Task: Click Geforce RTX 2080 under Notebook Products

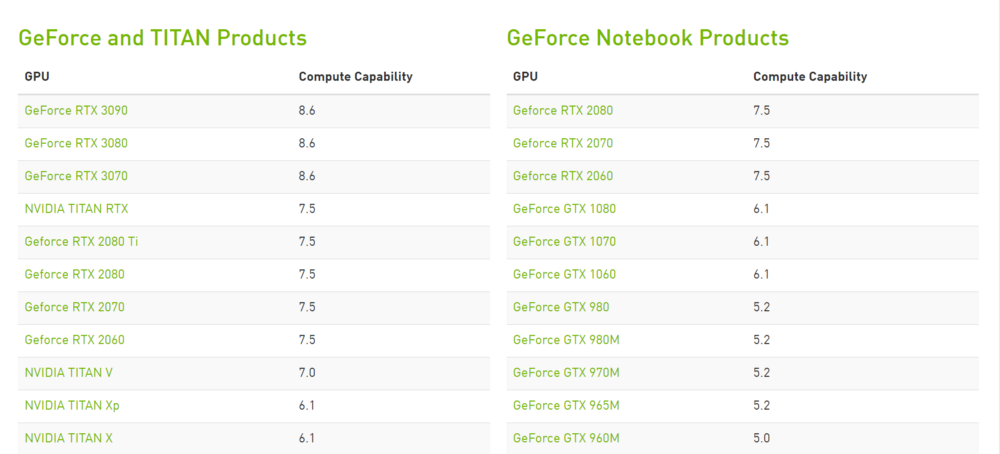Action: pos(563,110)
